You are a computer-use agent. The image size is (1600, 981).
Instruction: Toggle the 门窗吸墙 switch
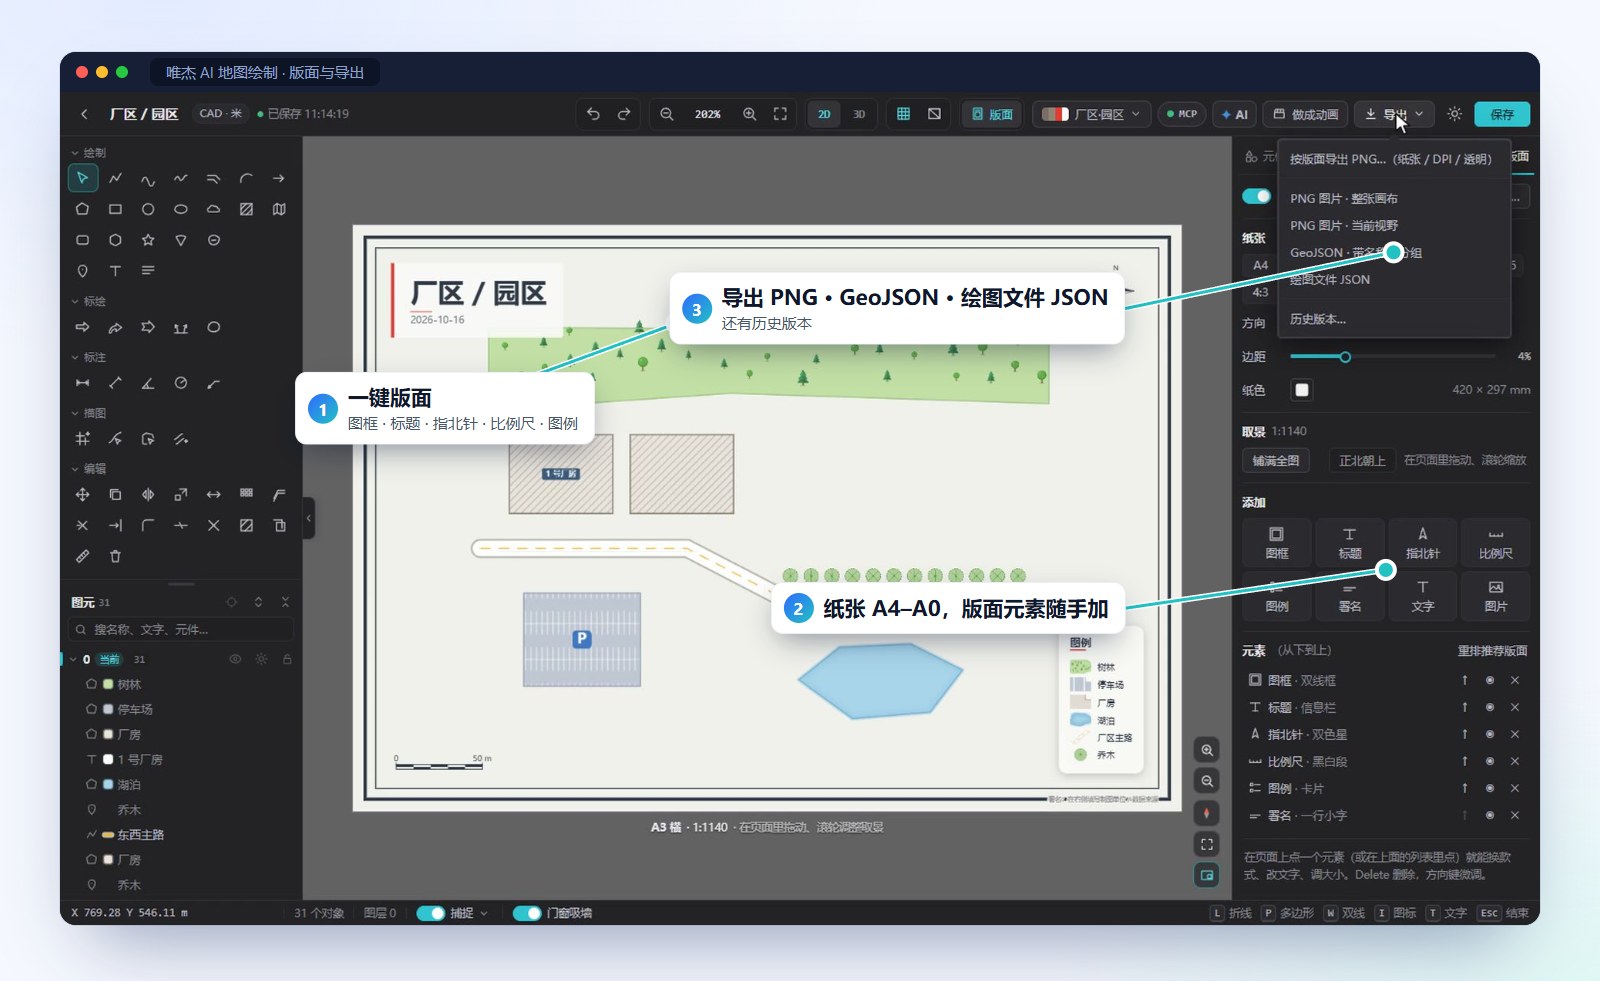pyautogui.click(x=527, y=913)
